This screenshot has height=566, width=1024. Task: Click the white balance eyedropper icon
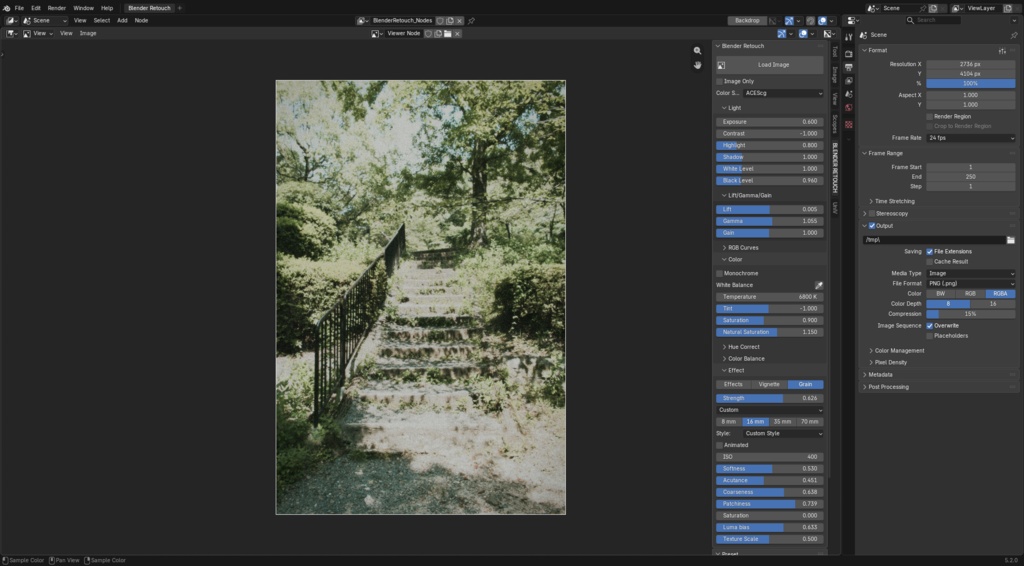coord(819,285)
